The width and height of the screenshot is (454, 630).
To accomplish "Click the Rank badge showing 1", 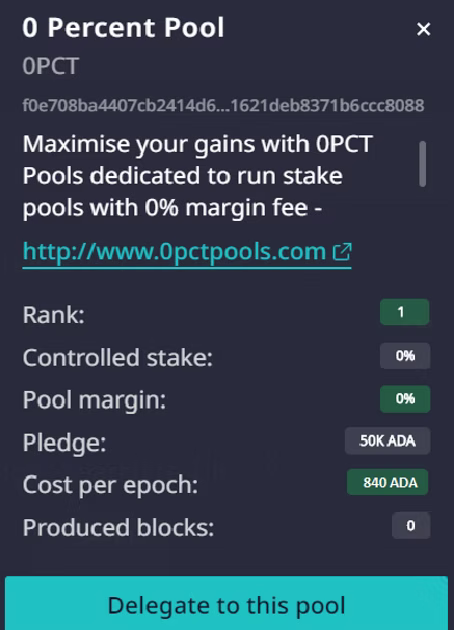I will [405, 312].
